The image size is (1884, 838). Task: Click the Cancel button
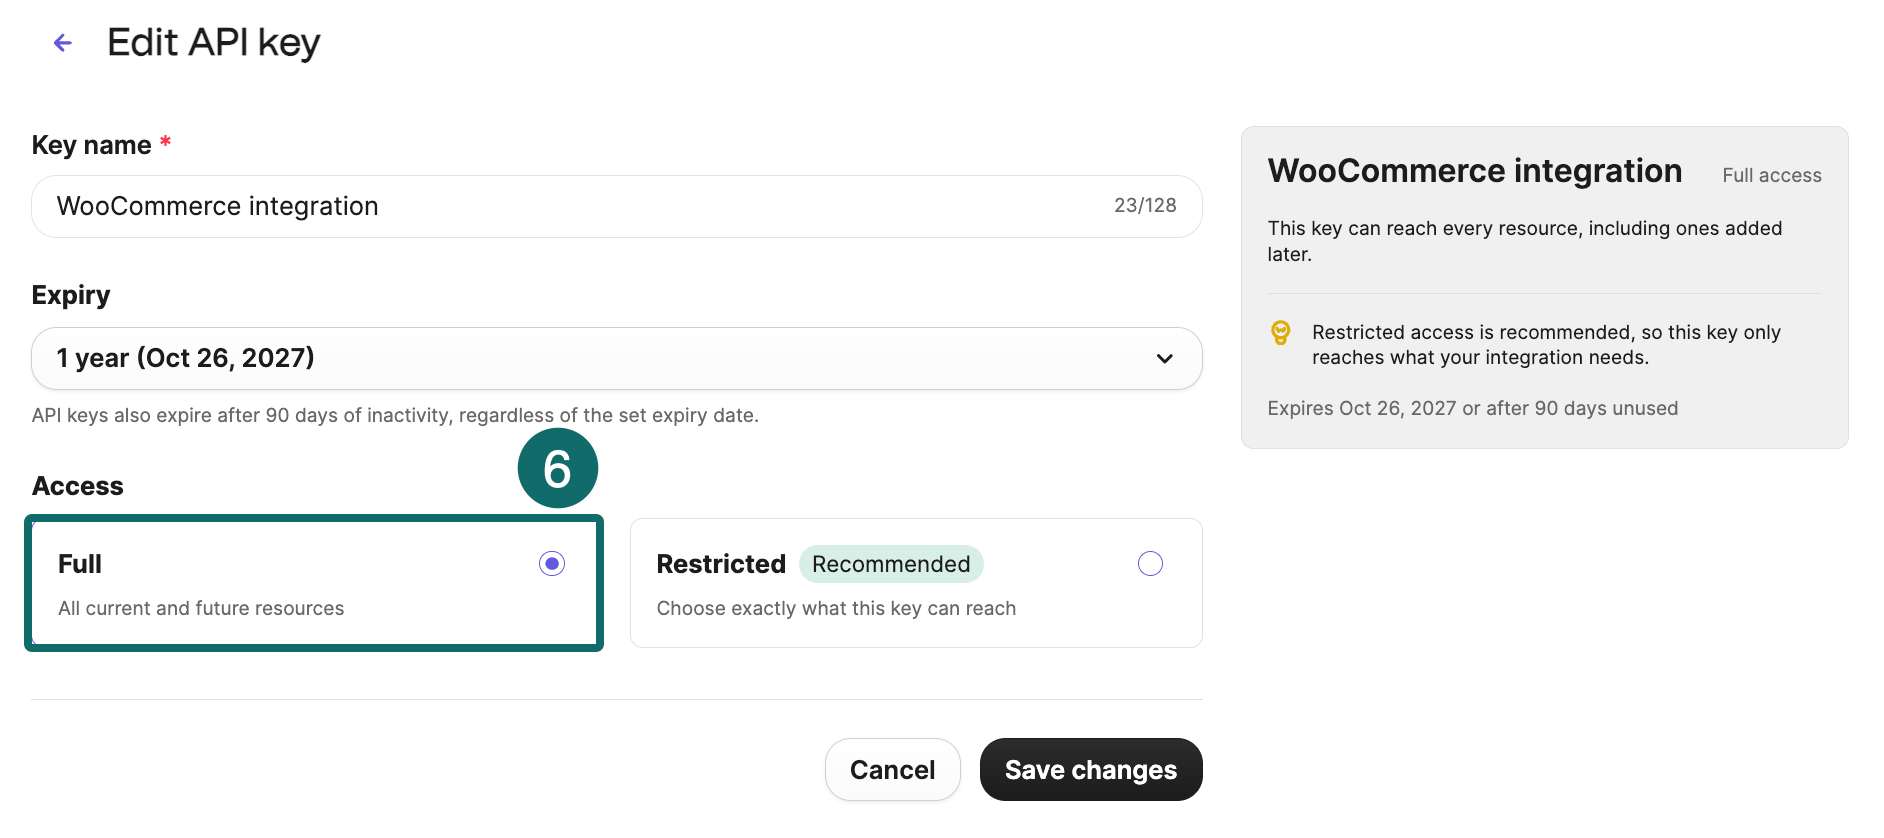coord(893,770)
